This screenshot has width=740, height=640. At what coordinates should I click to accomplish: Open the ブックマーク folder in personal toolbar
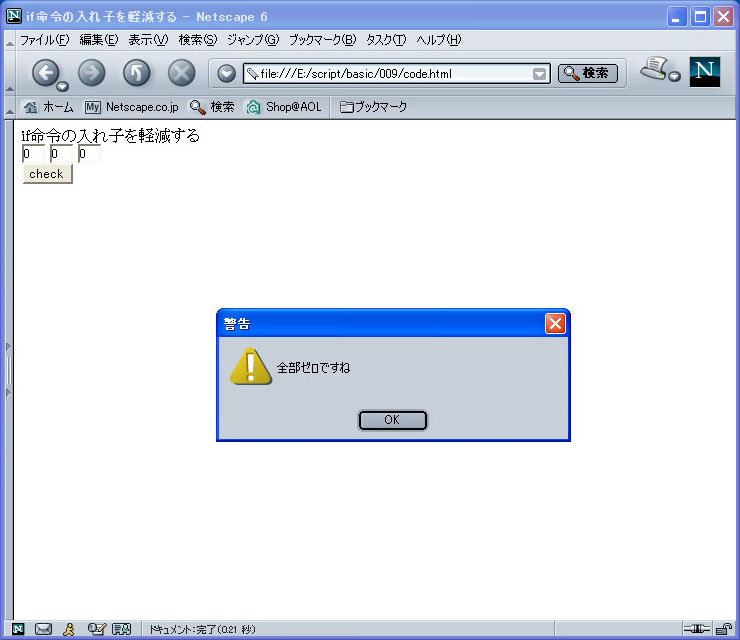coord(373,107)
